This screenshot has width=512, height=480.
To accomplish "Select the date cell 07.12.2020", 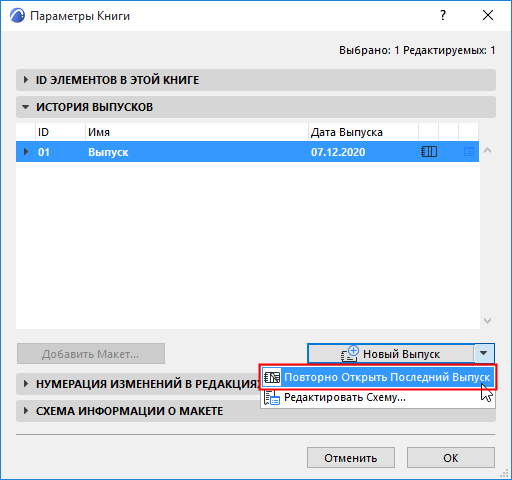I will tap(338, 152).
